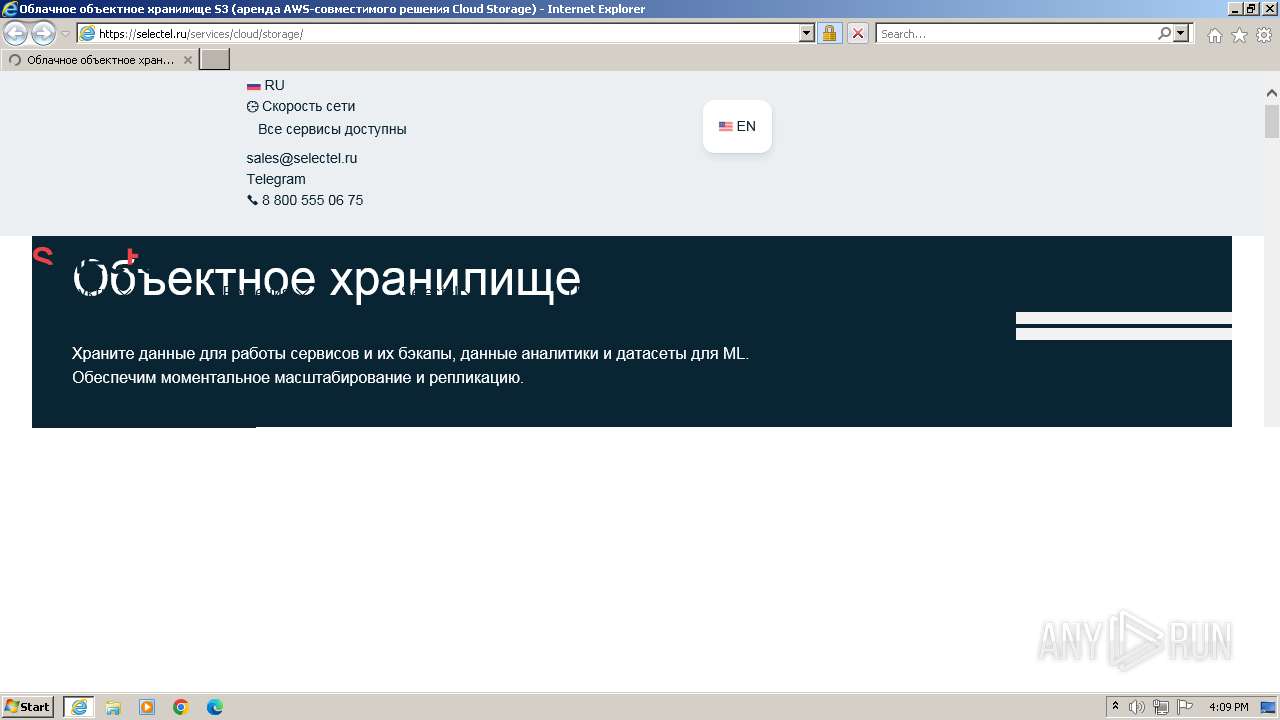Go forward with the browser Forward arrow
This screenshot has height=720, width=1280.
[43, 33]
